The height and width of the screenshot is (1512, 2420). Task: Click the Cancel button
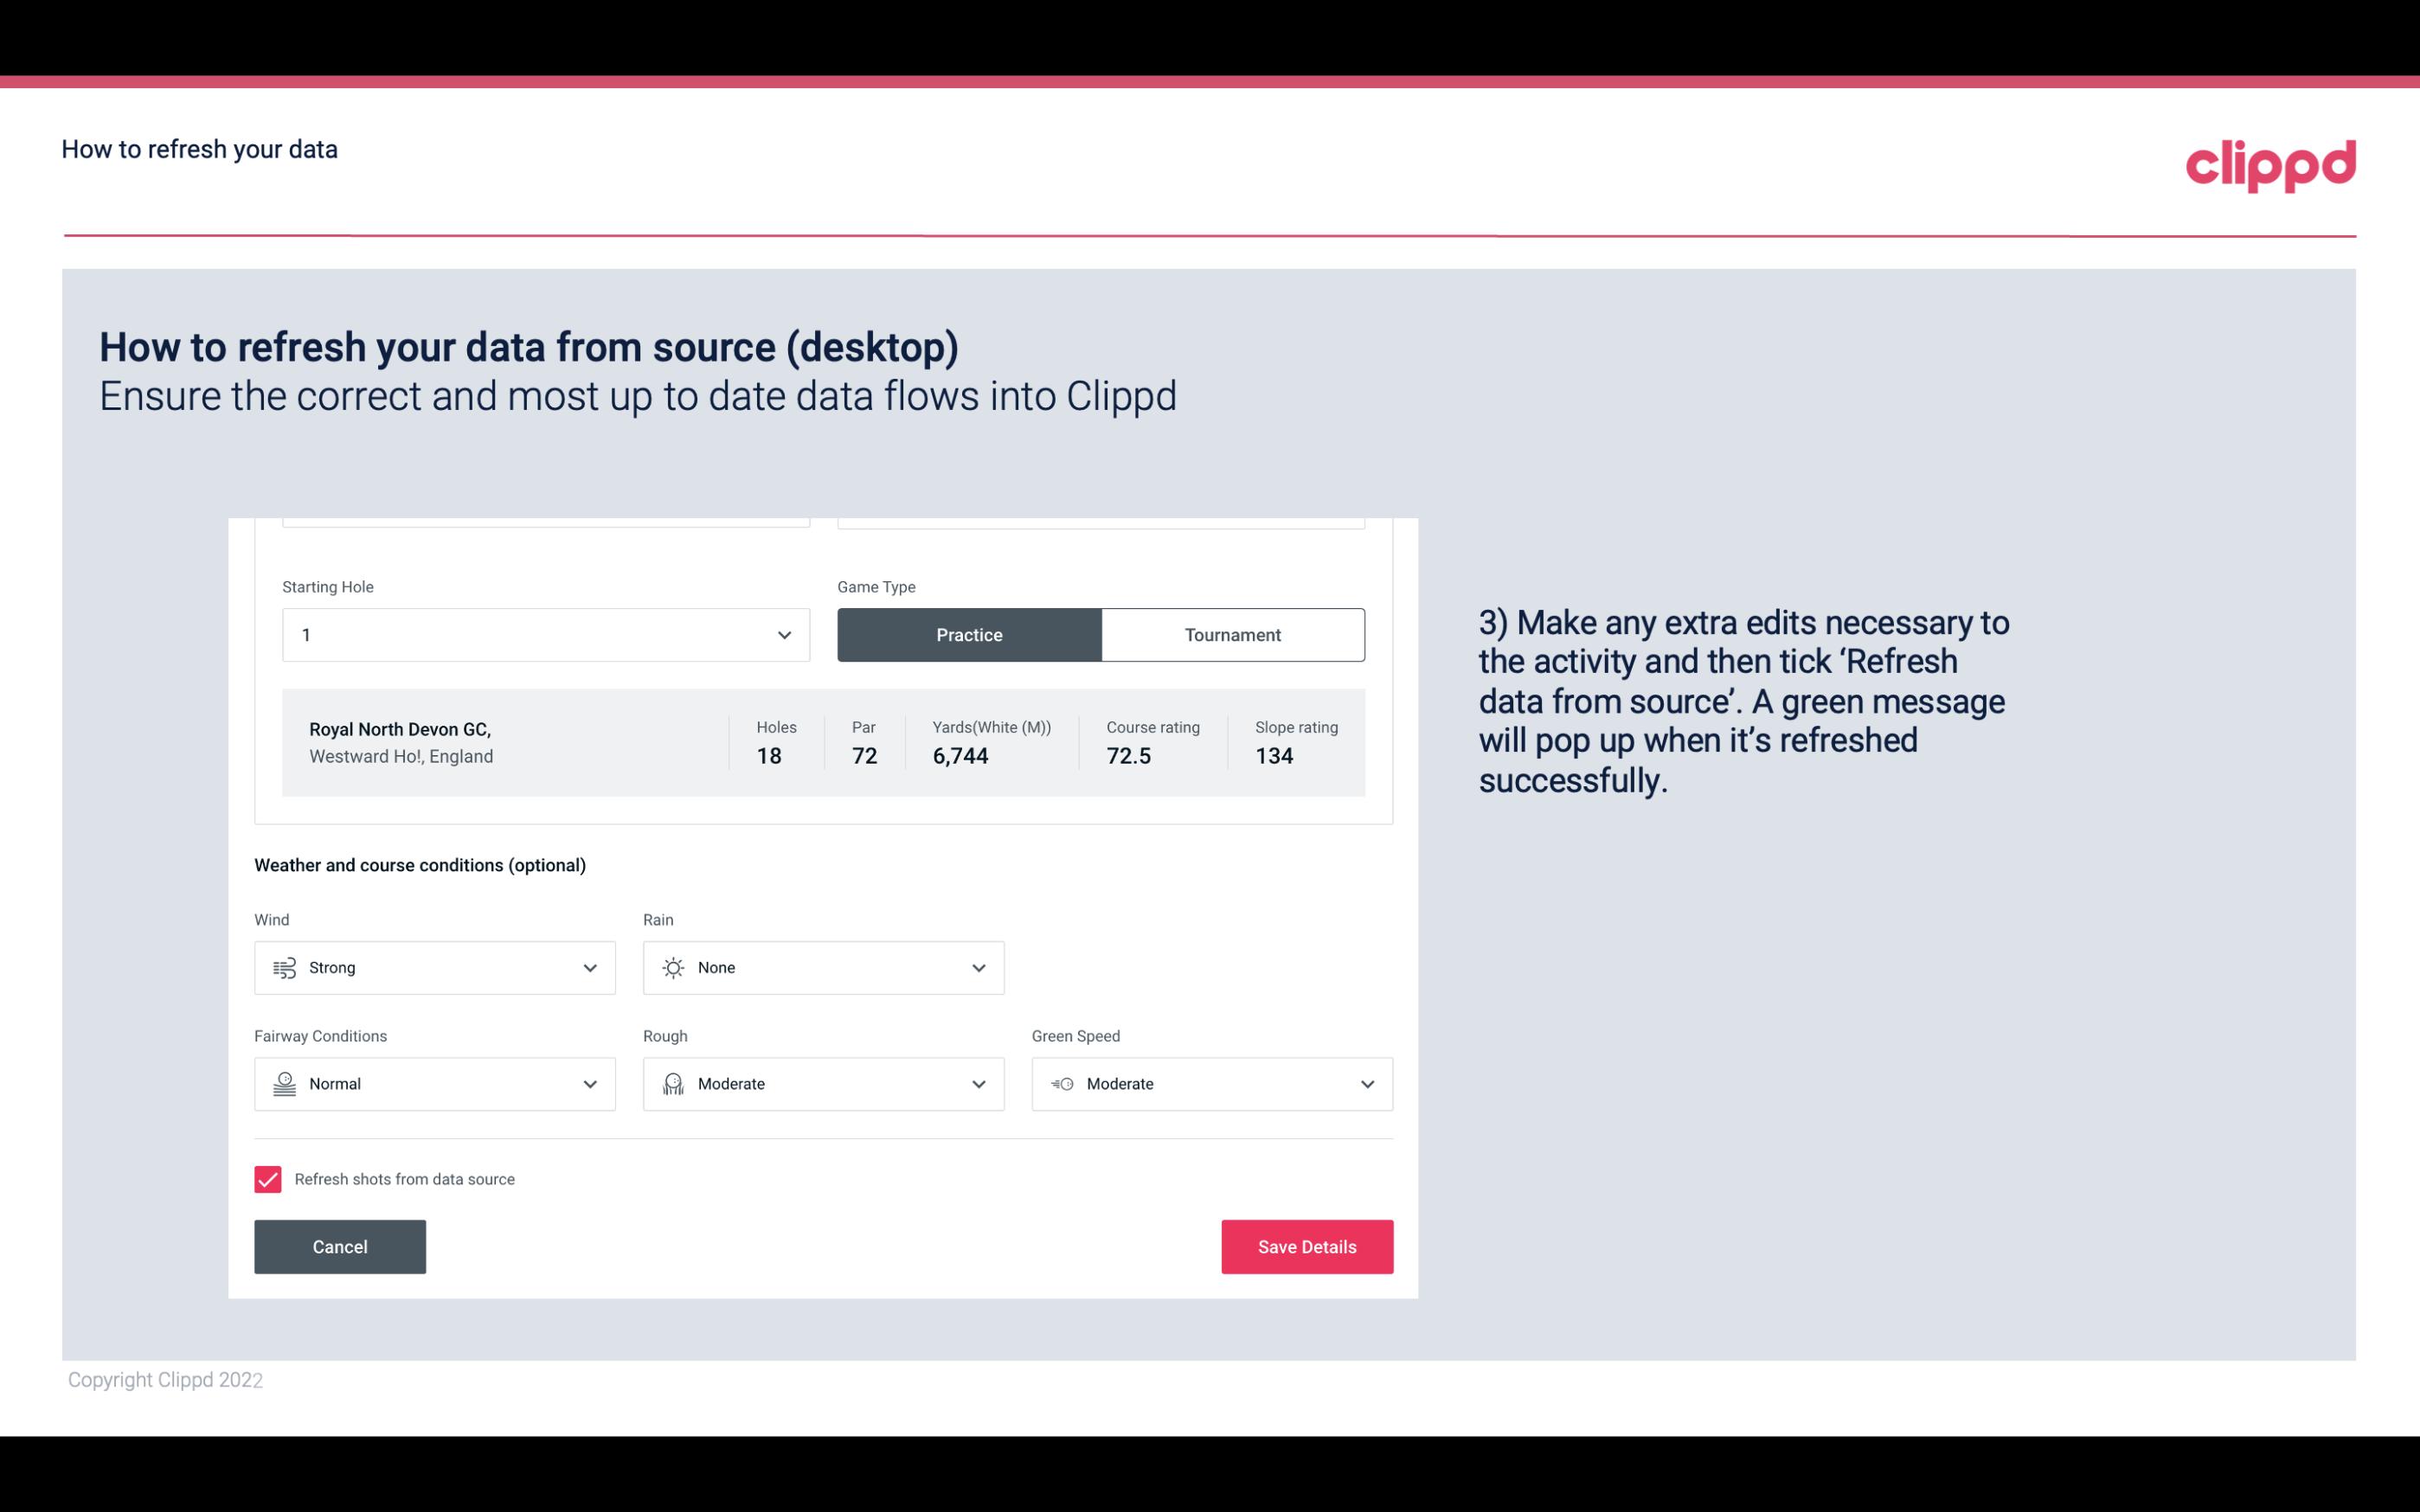click(340, 1247)
